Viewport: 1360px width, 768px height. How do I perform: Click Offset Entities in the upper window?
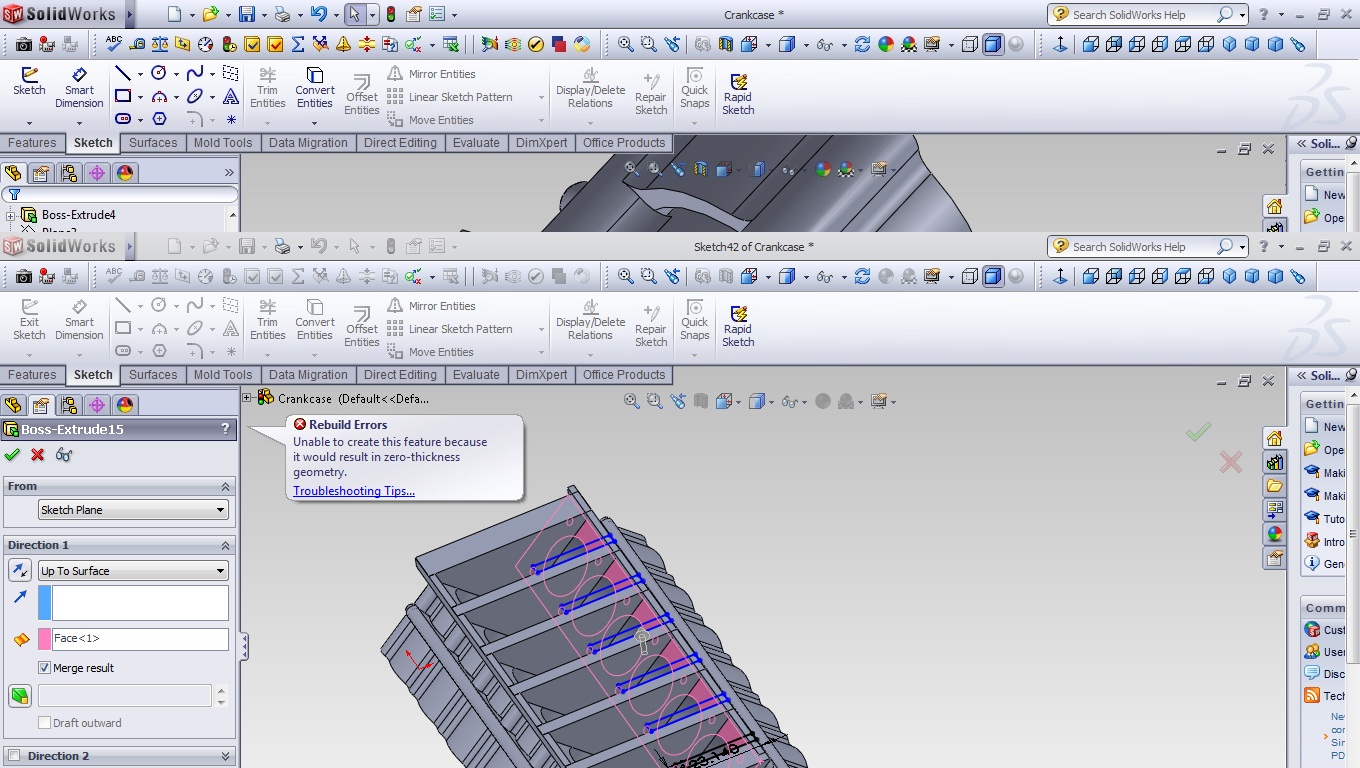coord(362,96)
